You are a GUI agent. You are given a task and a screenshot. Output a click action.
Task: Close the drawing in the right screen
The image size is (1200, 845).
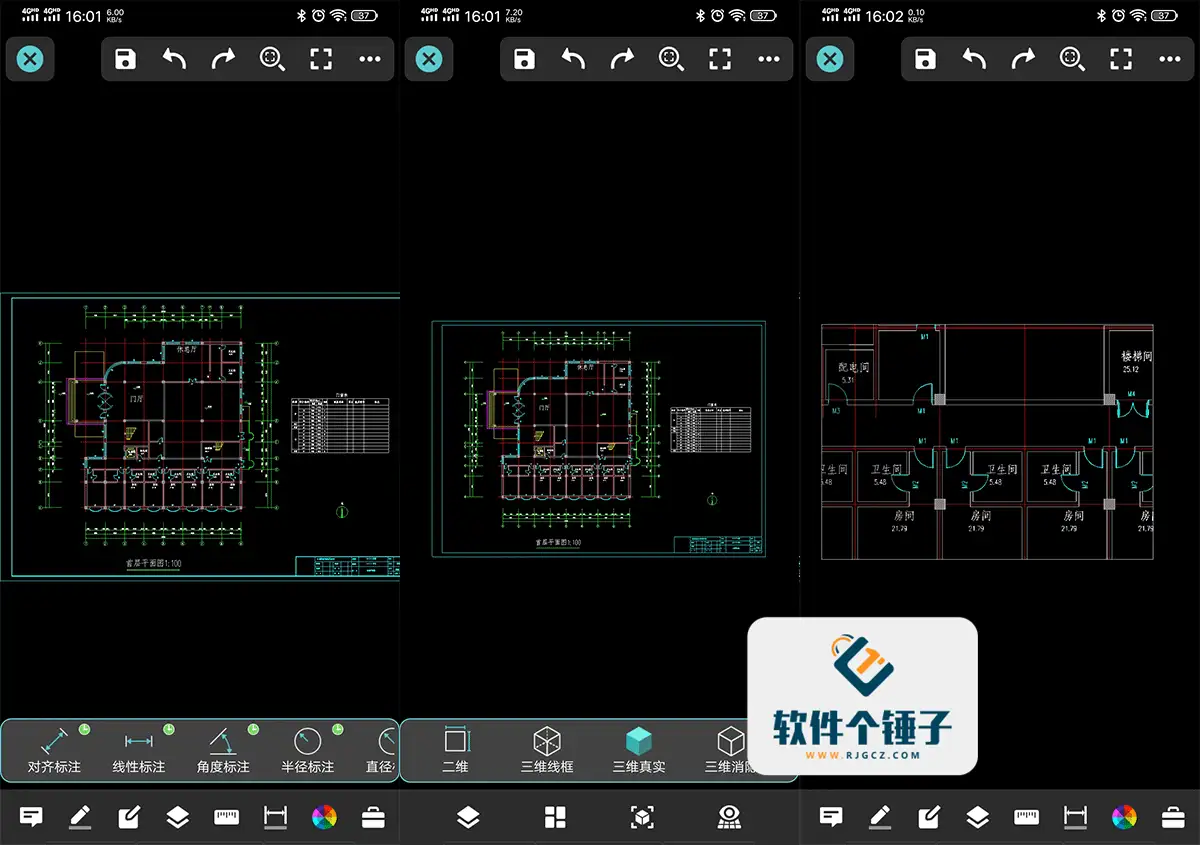click(x=830, y=59)
